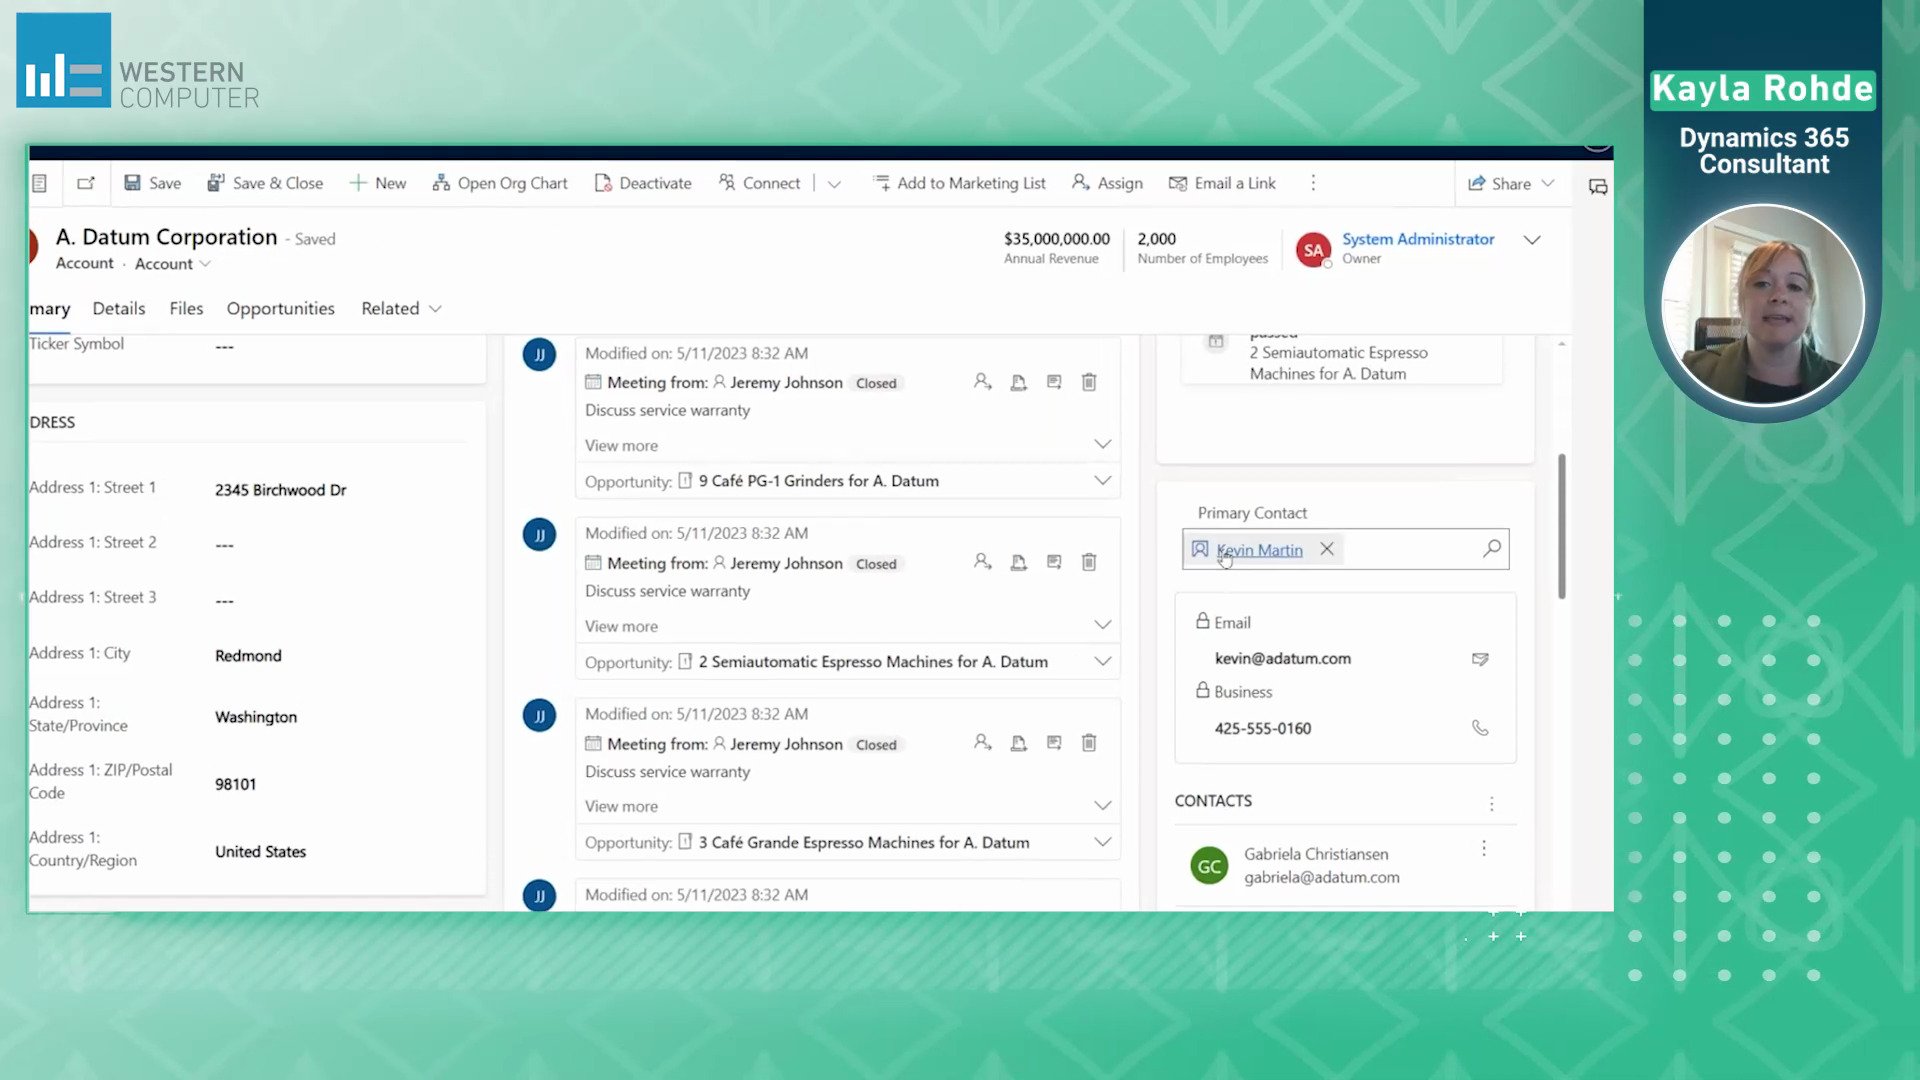Remove Kevin Martin as Primary Contact
1920x1080 pixels.
[1327, 549]
